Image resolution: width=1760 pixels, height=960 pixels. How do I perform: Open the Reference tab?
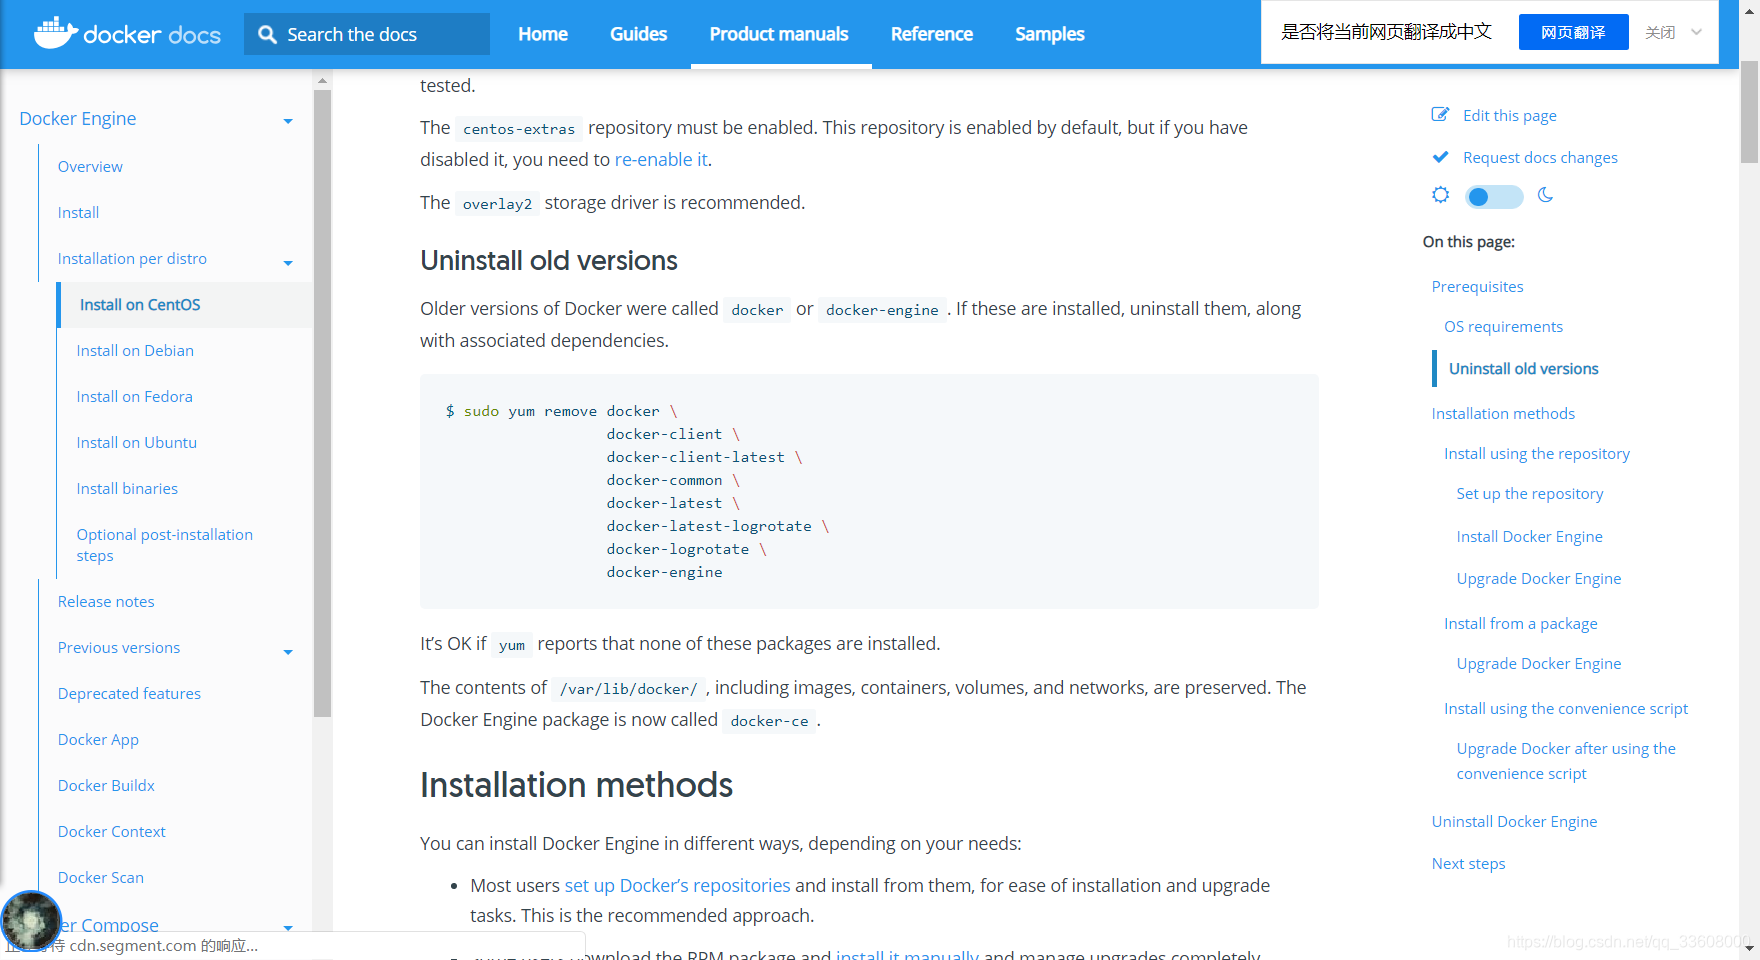(x=932, y=34)
